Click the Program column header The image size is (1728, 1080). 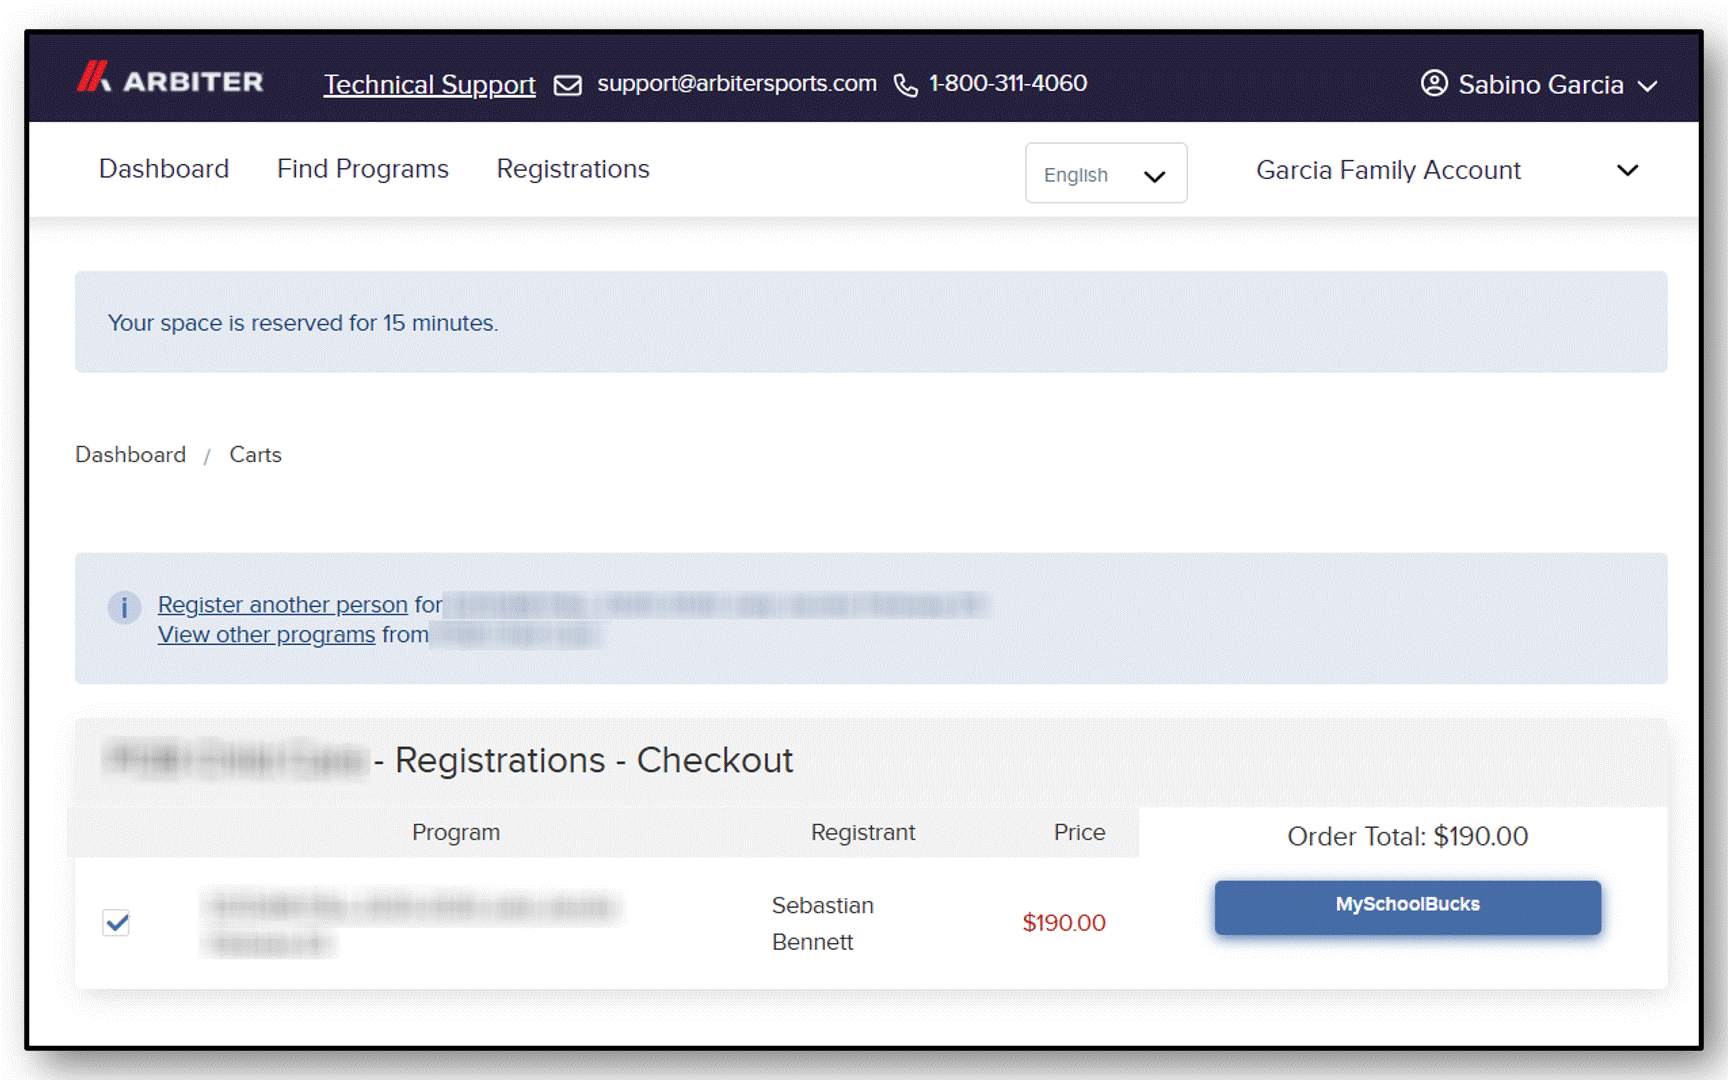(456, 832)
